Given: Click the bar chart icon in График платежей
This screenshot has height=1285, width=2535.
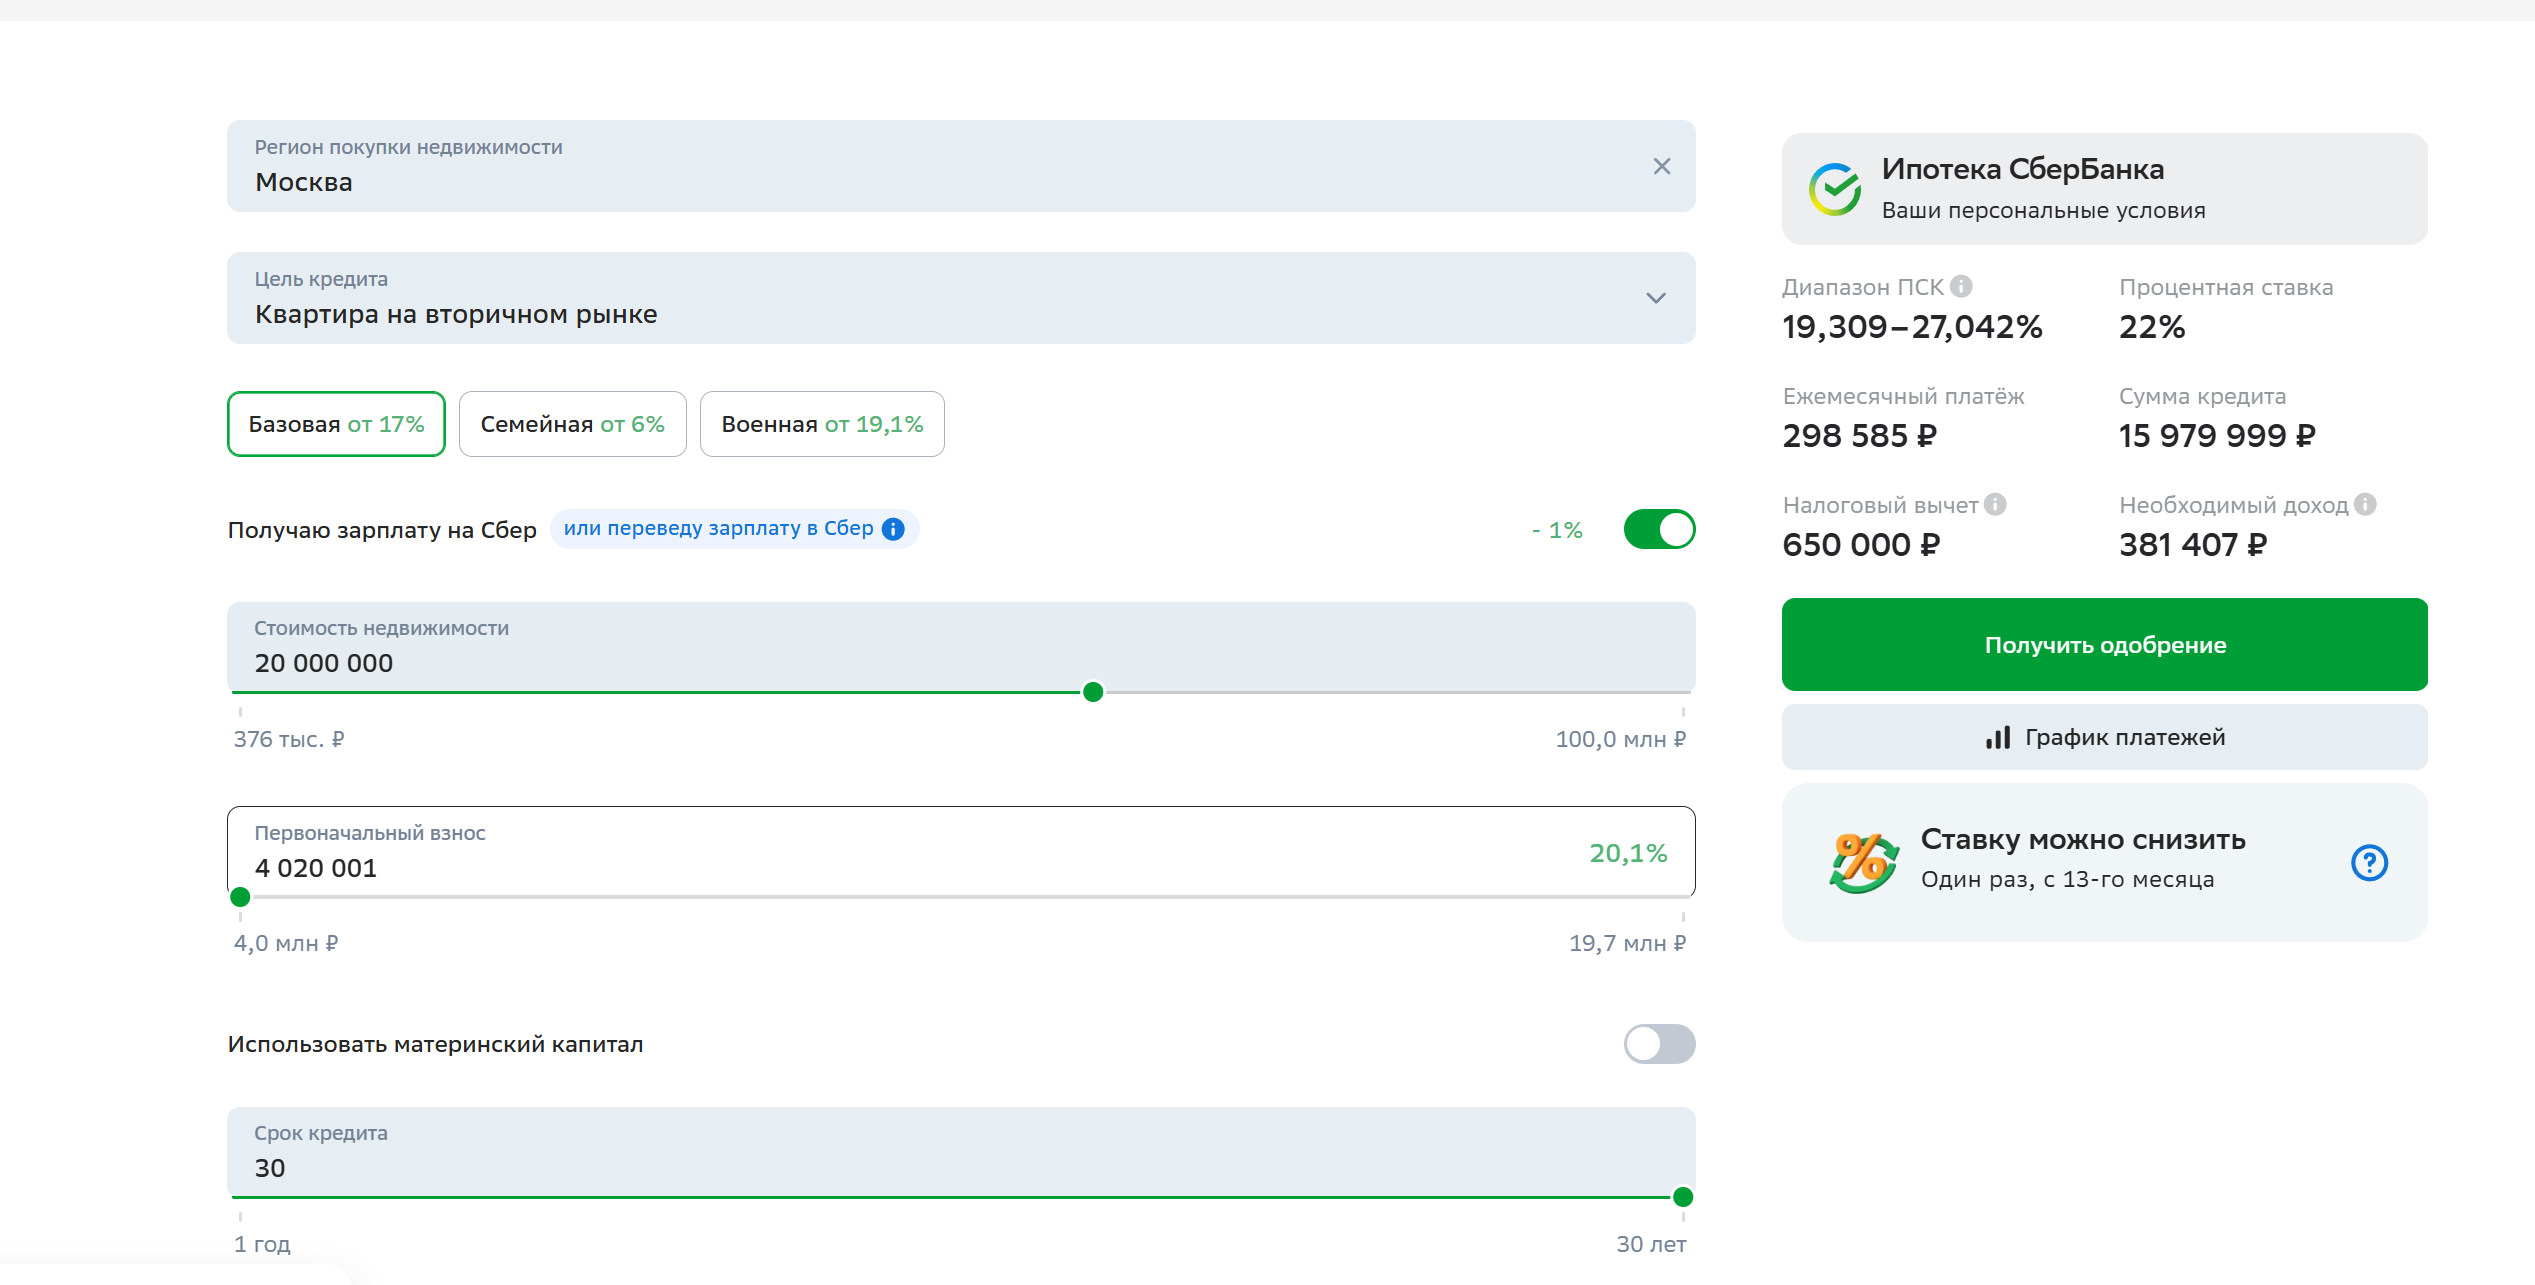Looking at the screenshot, I should [x=1998, y=738].
